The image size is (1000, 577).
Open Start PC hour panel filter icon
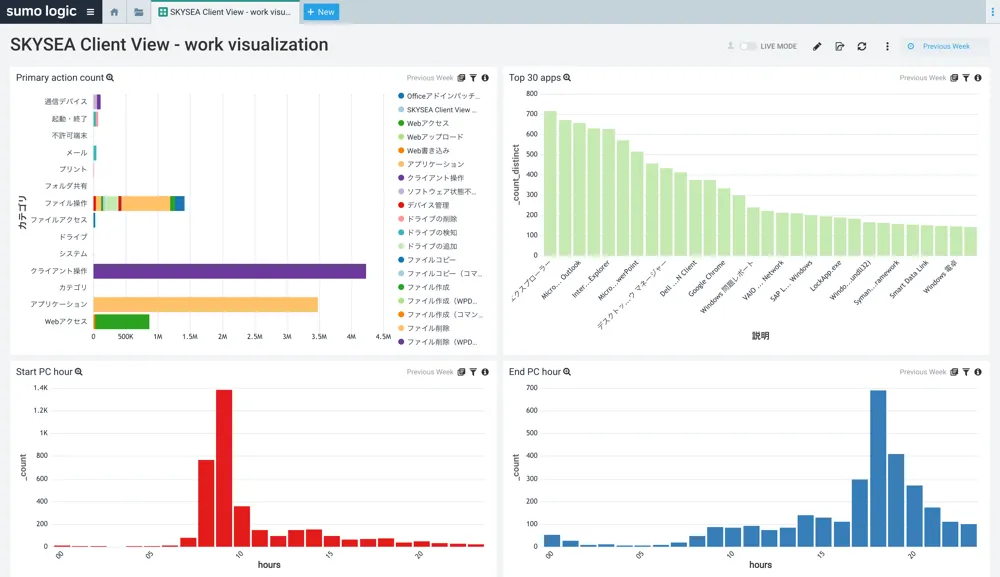pyautogui.click(x=473, y=372)
